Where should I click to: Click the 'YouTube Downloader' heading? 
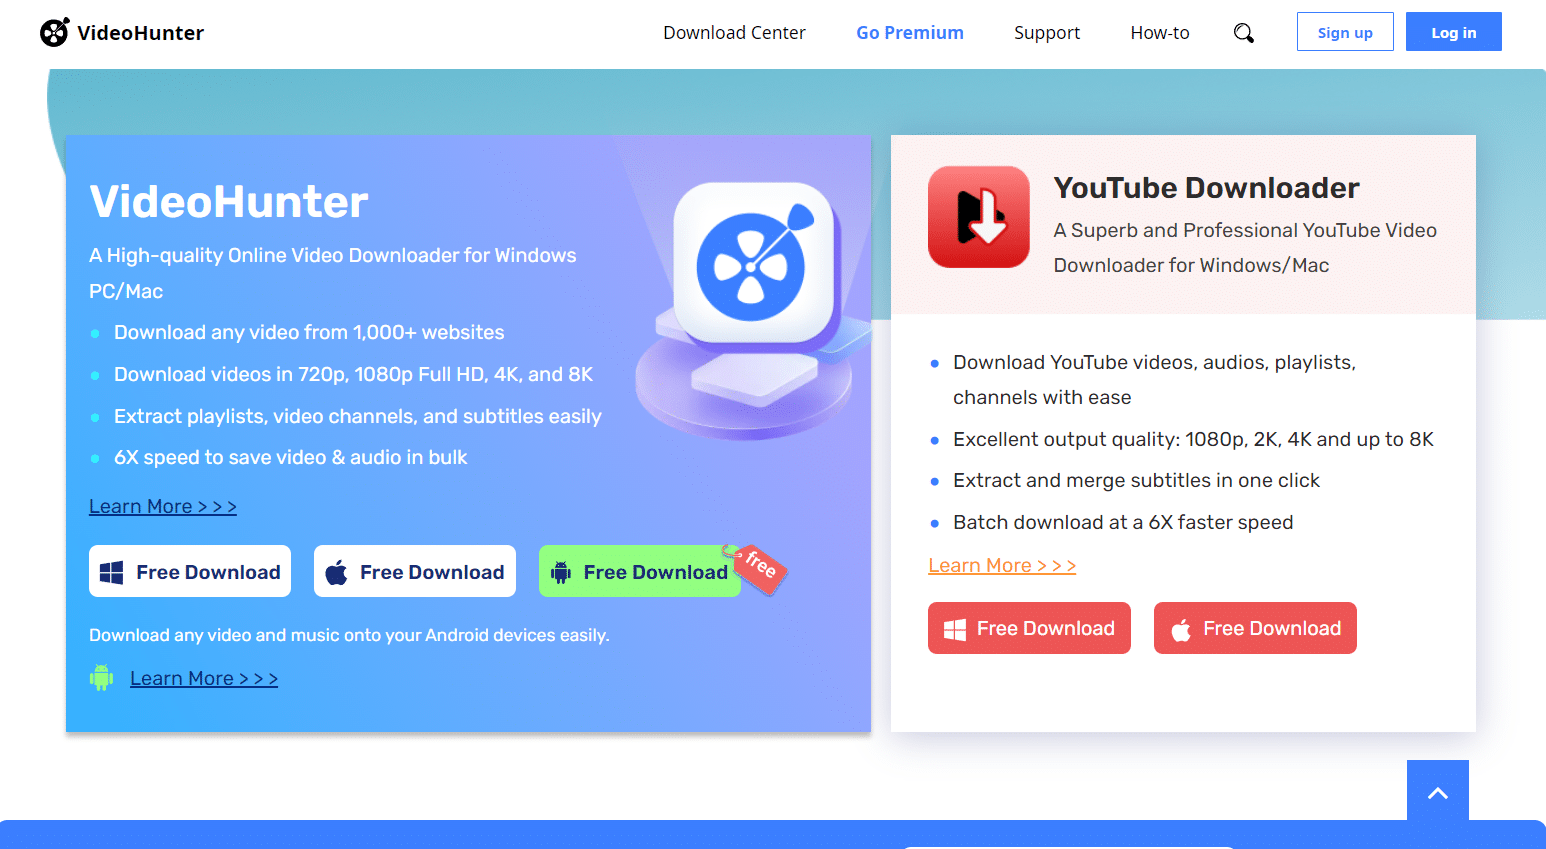(x=1206, y=188)
